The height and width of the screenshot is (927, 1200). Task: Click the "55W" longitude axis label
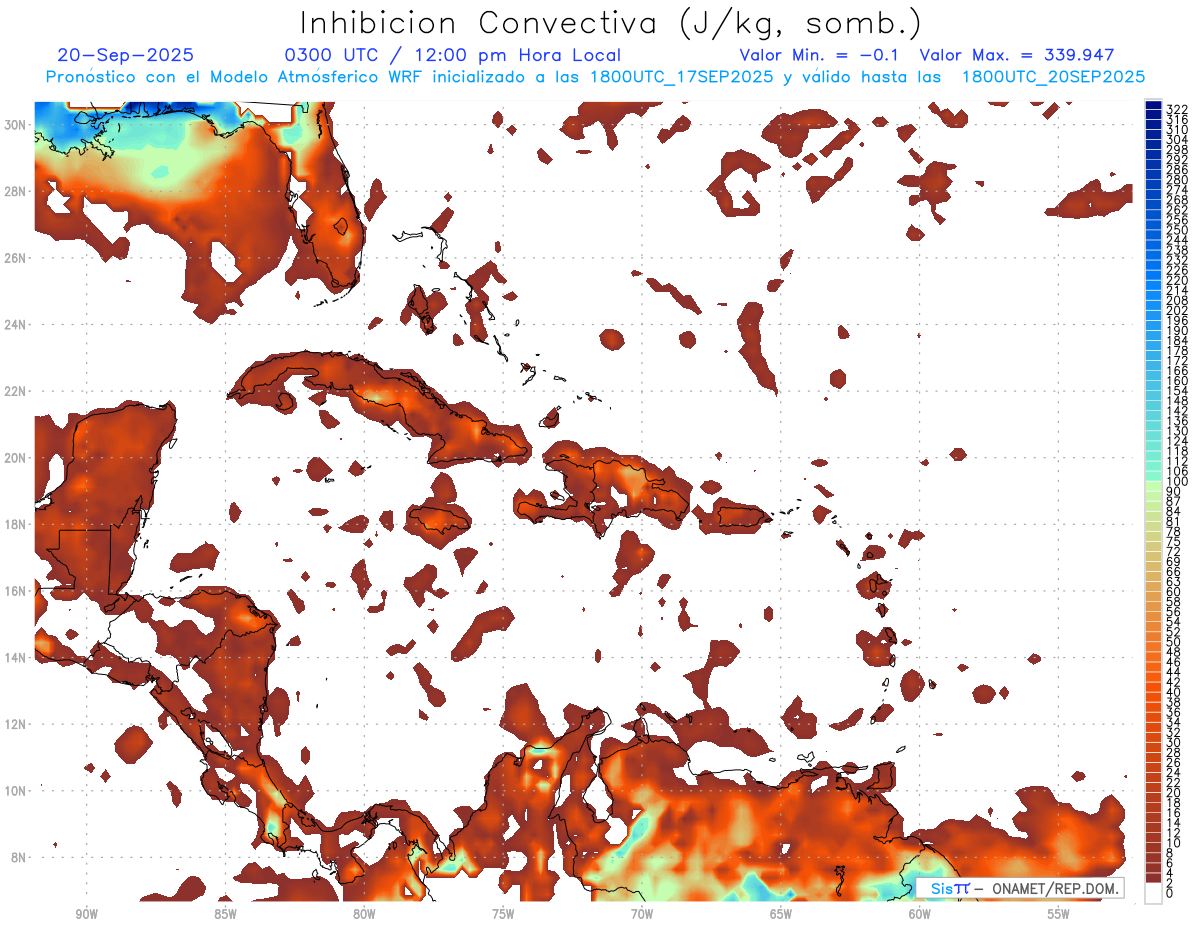(x=1059, y=914)
